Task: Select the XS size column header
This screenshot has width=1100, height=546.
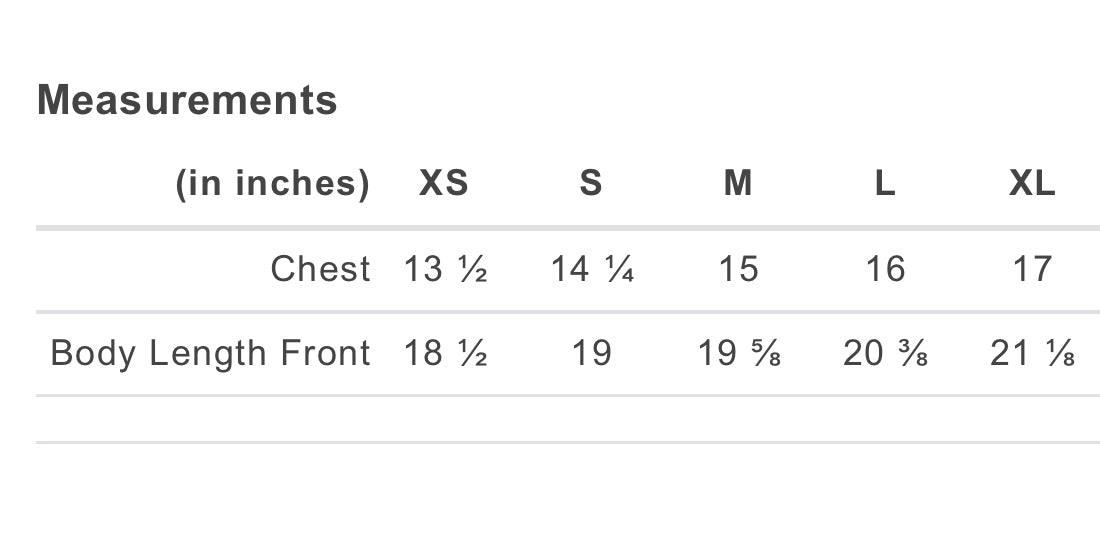Action: (x=444, y=184)
